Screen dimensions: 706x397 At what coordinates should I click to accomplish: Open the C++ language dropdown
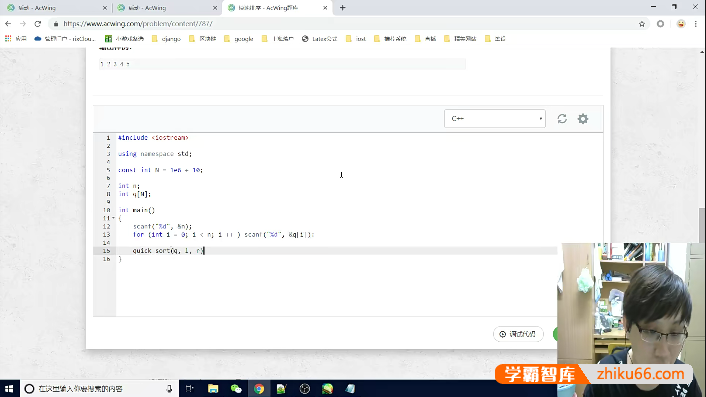495,118
